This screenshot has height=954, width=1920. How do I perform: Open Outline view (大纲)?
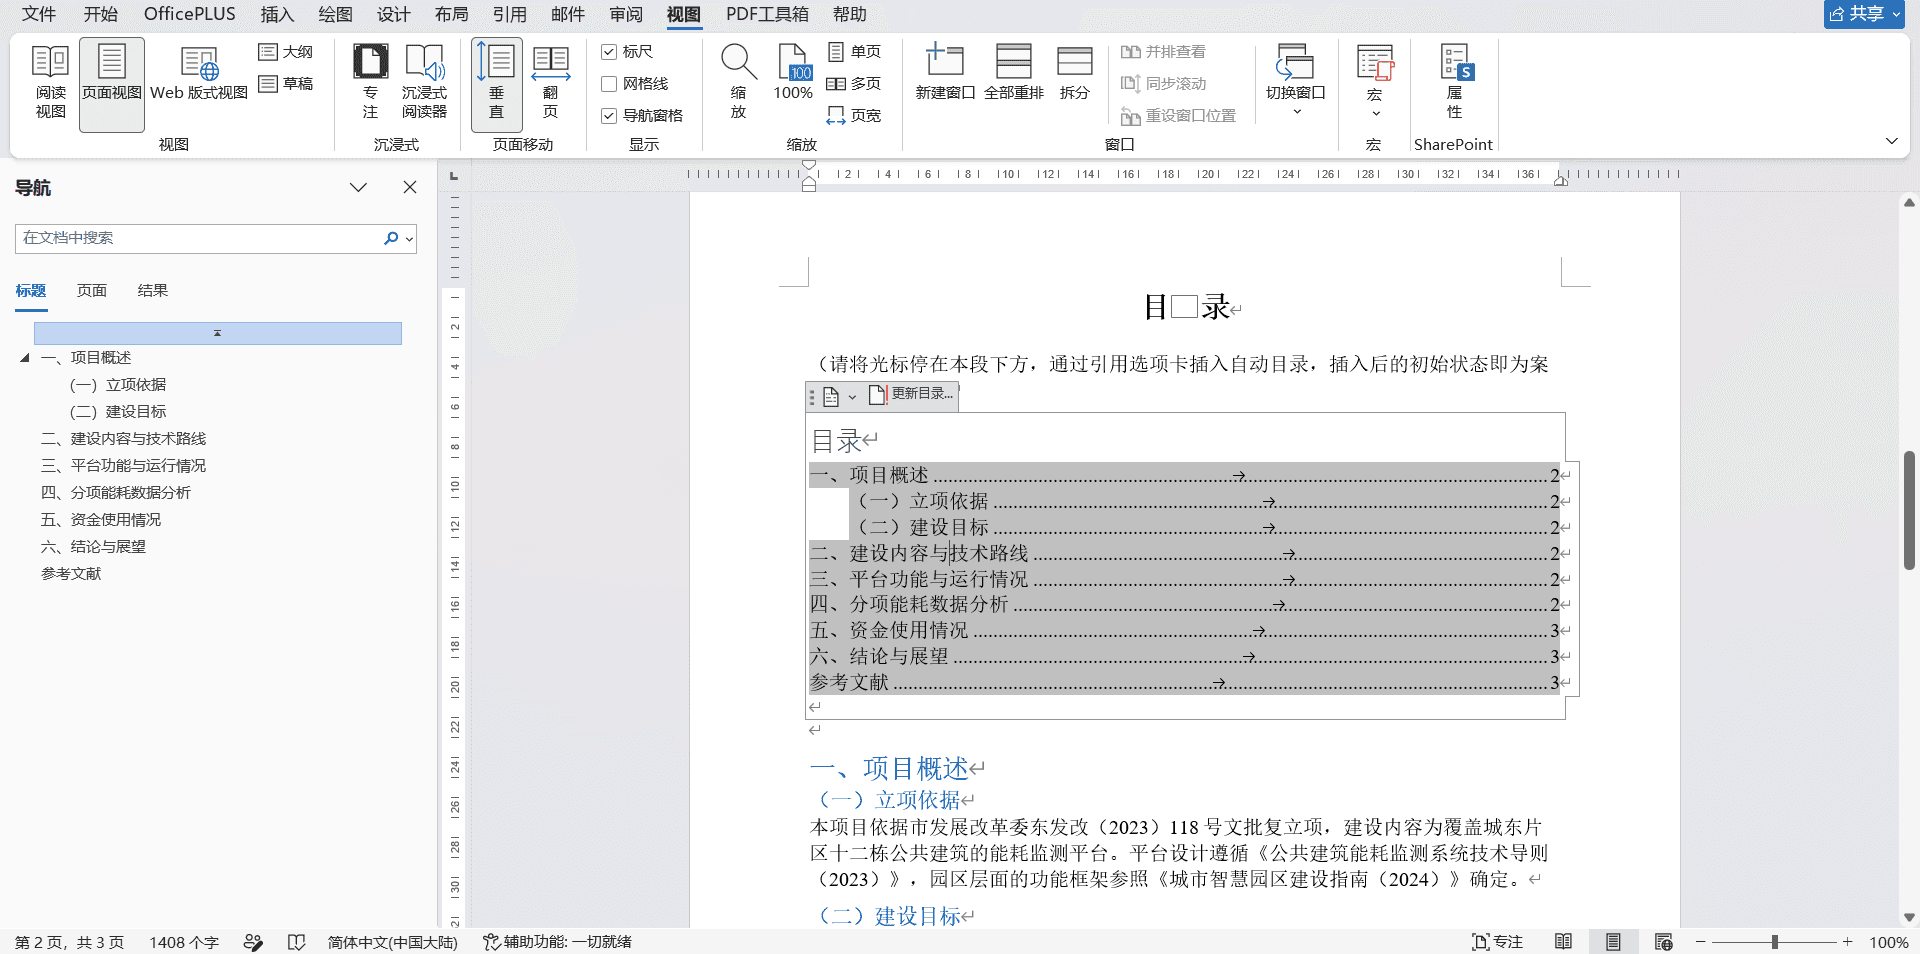coord(286,52)
